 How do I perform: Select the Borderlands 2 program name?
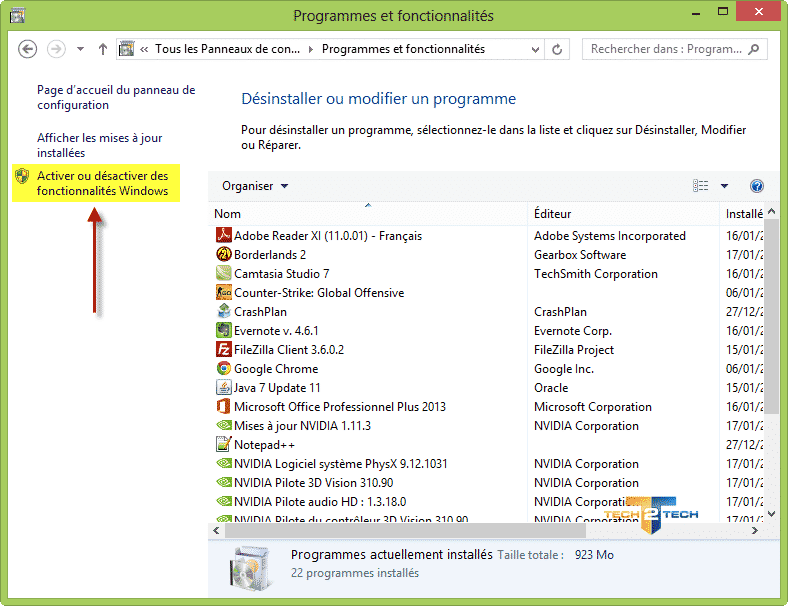(x=270, y=255)
